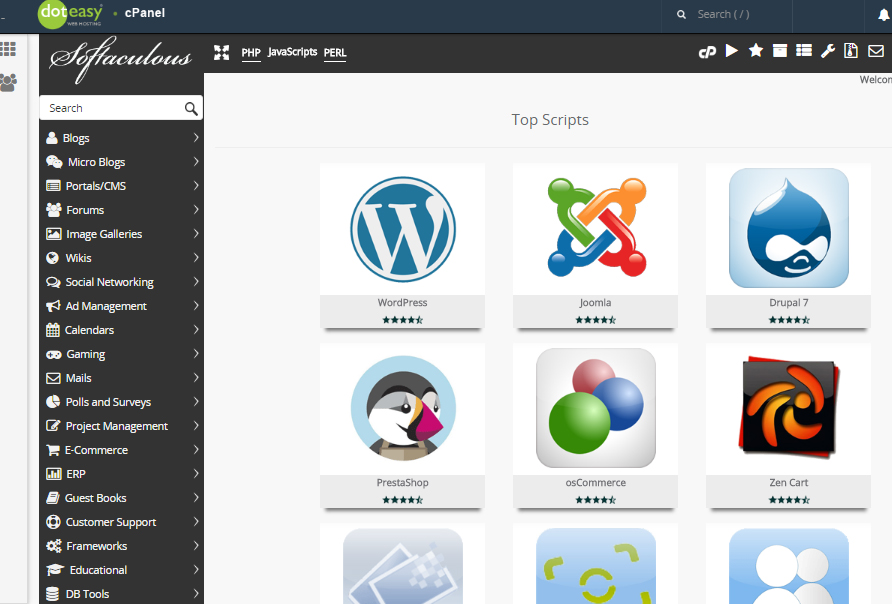Screen dimensions: 892x604
Task: Open the ERP category
Action: (122, 474)
